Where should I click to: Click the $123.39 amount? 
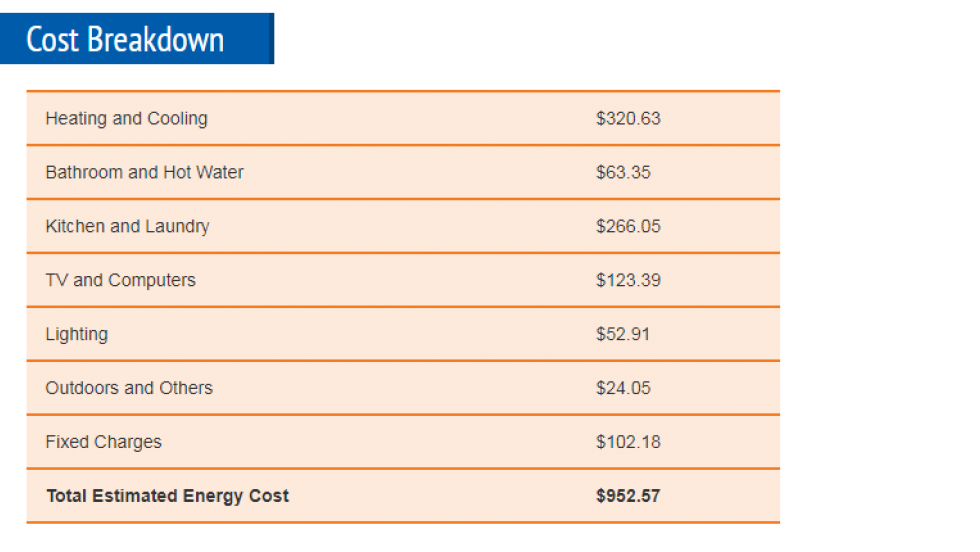628,280
